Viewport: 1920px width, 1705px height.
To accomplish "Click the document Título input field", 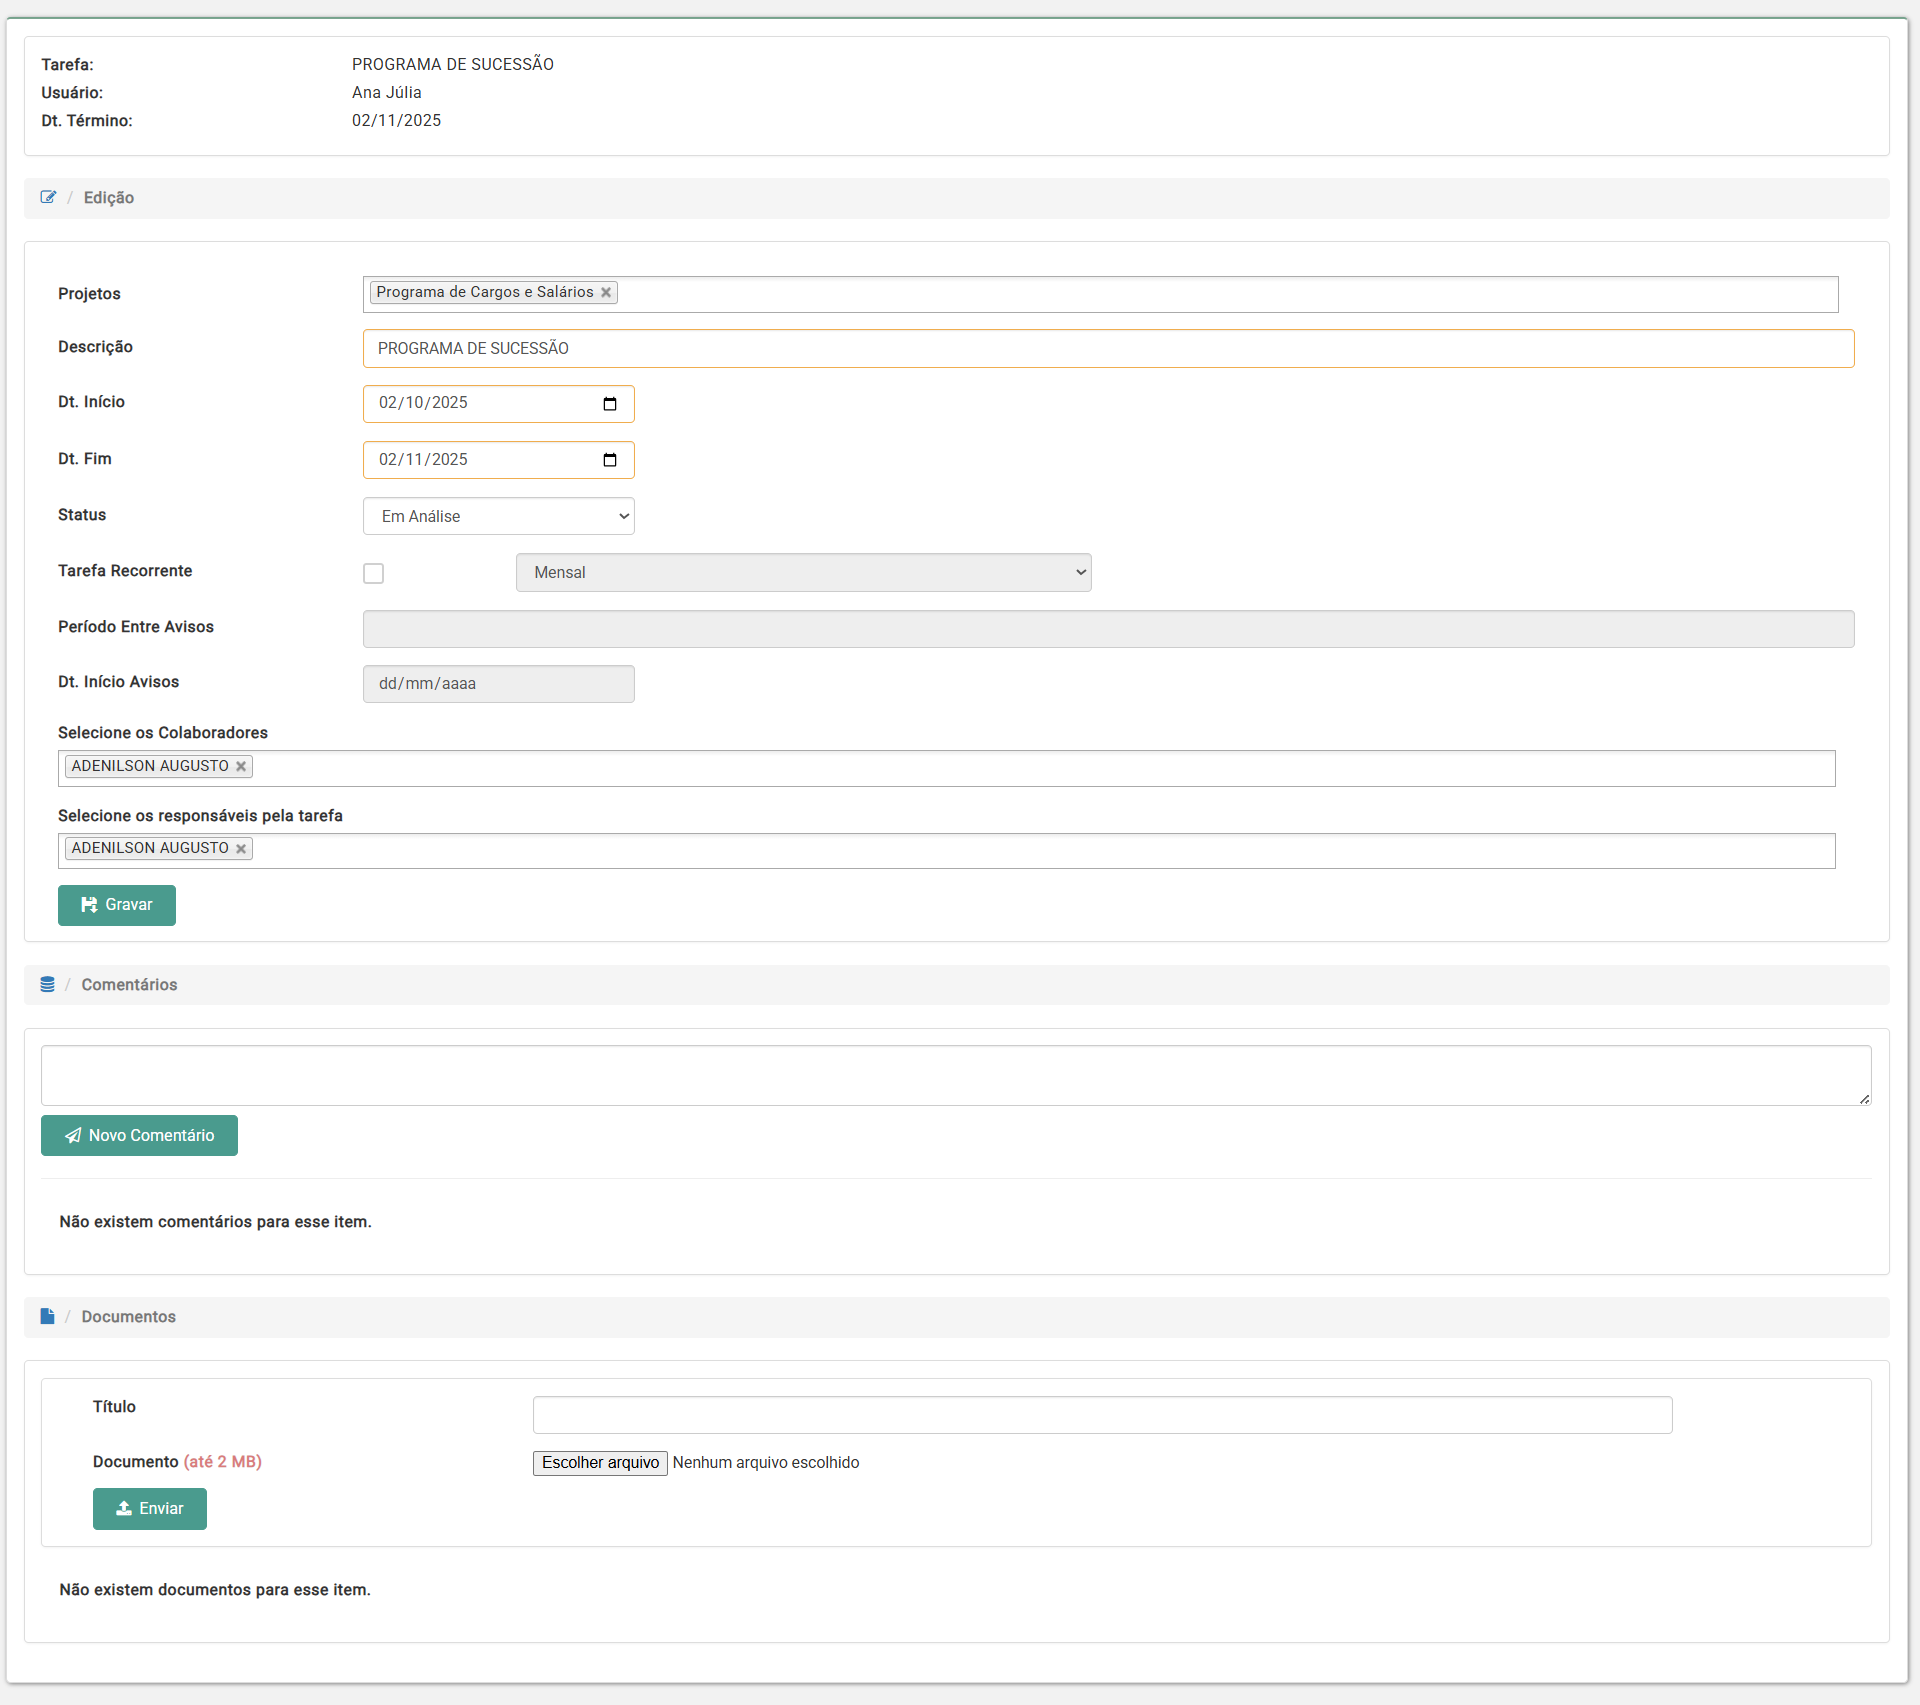I will [1102, 1415].
